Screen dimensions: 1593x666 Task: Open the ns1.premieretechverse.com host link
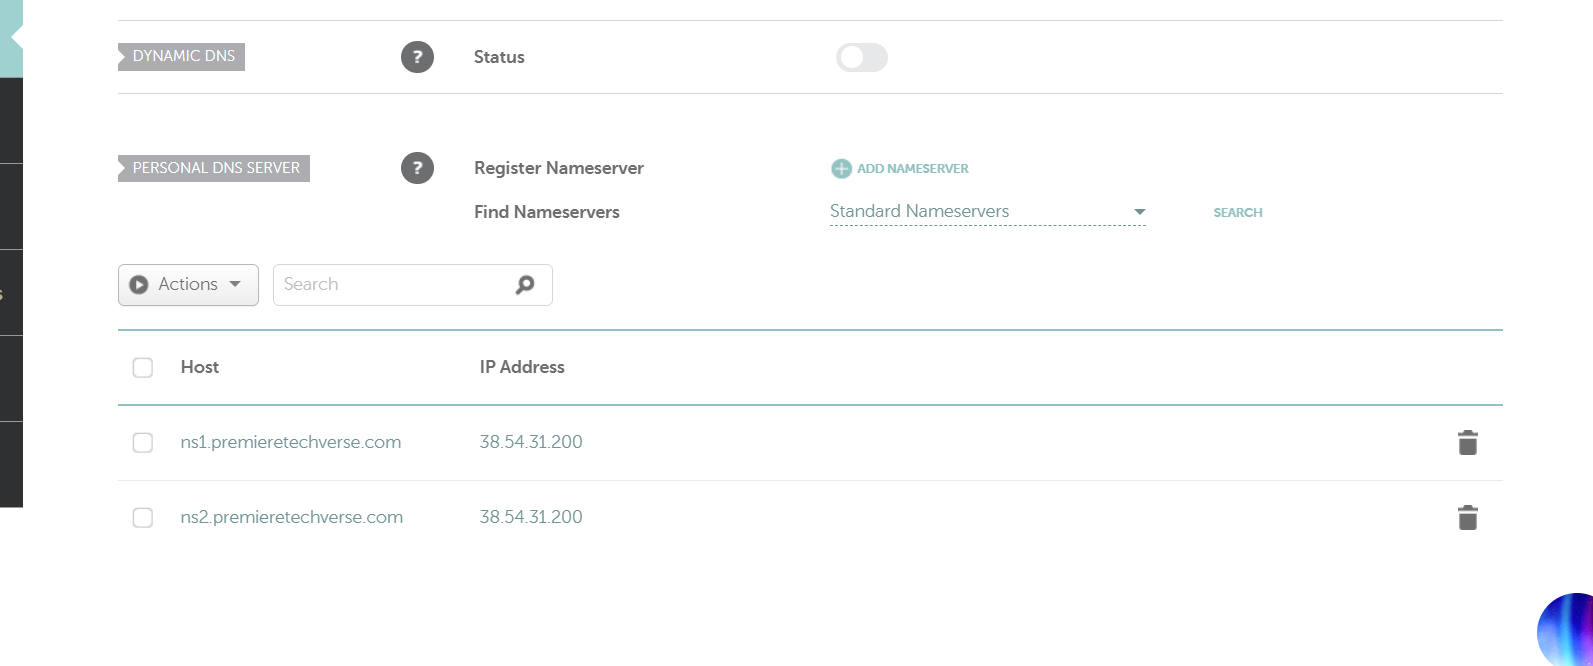(x=291, y=442)
